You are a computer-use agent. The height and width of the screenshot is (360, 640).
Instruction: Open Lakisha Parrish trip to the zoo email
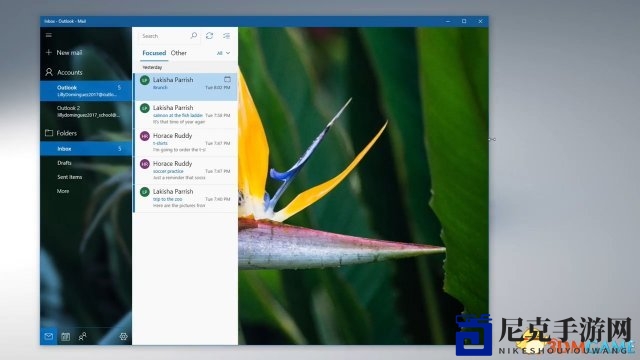click(185, 198)
